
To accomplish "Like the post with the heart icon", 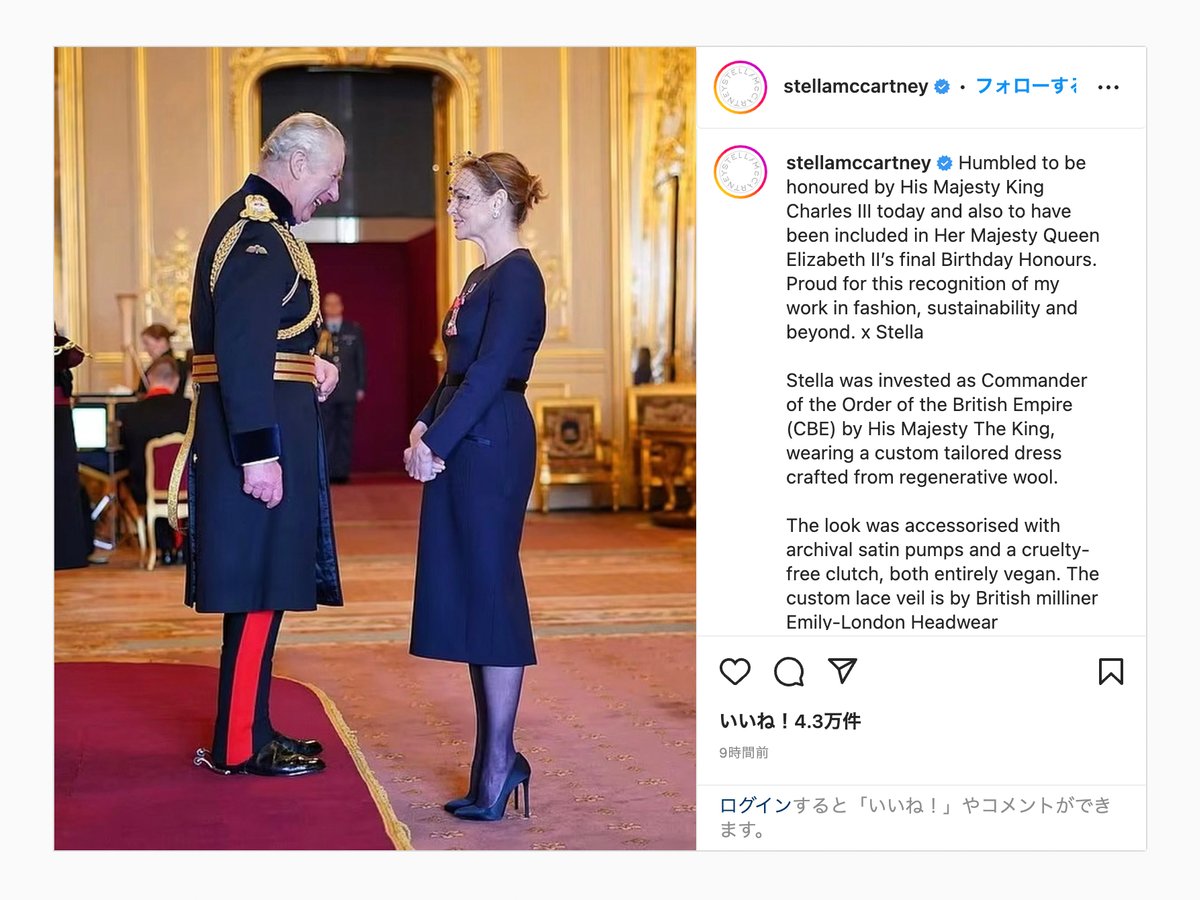I will pos(735,671).
